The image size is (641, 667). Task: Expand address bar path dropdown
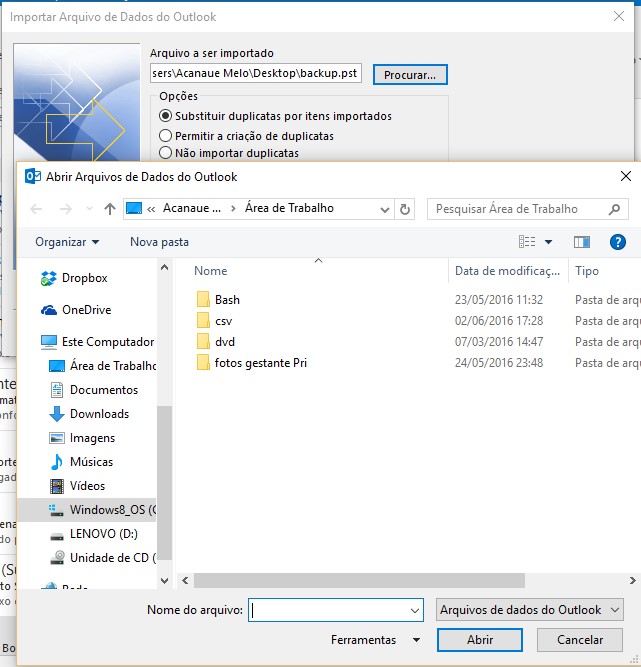click(x=385, y=209)
